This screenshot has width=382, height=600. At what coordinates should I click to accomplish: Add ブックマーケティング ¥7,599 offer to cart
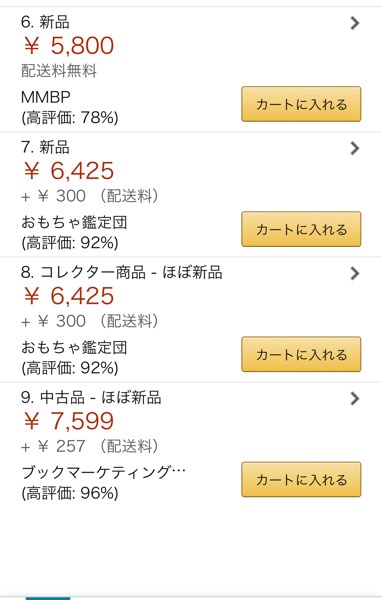(301, 479)
